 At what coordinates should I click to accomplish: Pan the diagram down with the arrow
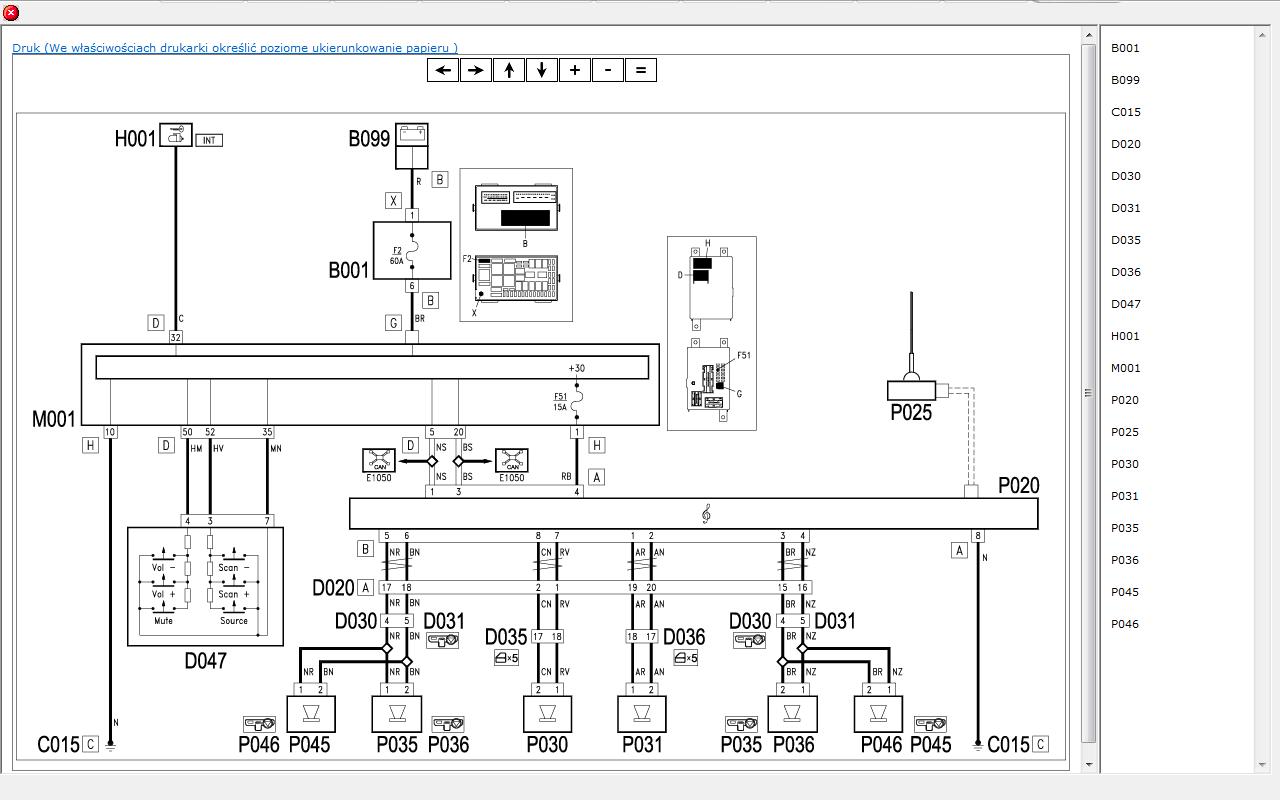point(542,70)
